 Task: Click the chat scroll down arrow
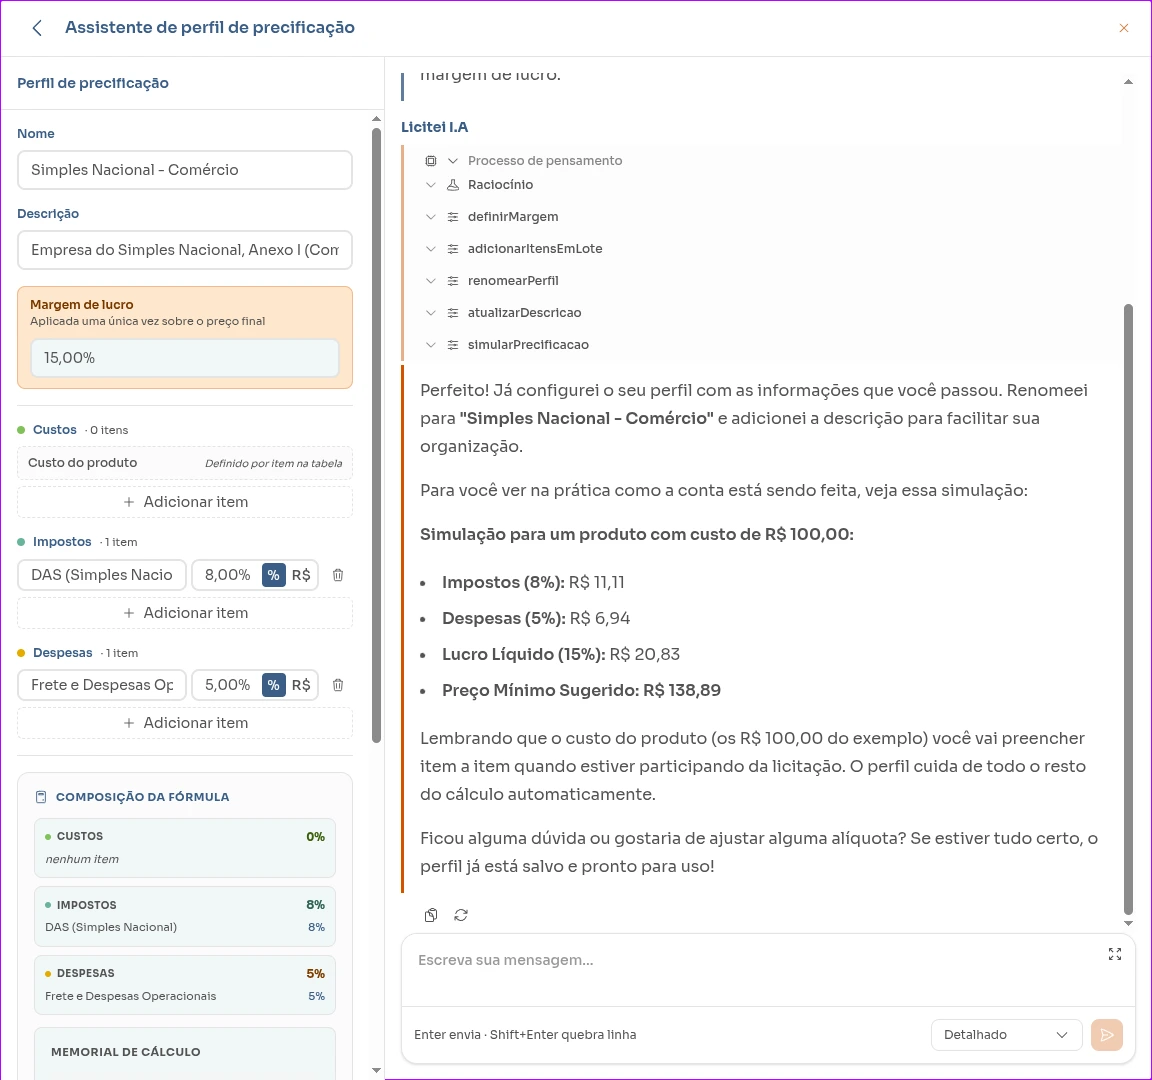click(x=1128, y=924)
